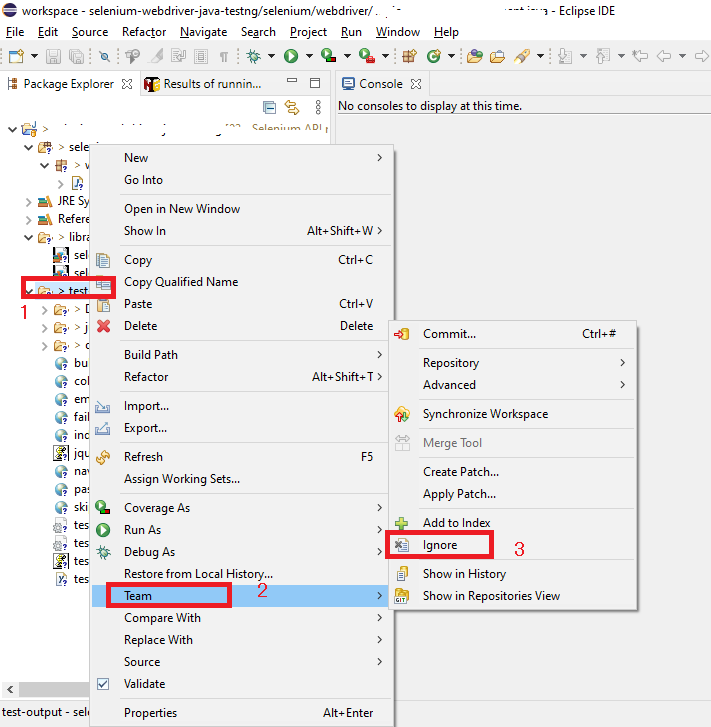Viewport: 711px width, 727px height.
Task: Open dropdown arrow next to Run button
Action: click(309, 56)
